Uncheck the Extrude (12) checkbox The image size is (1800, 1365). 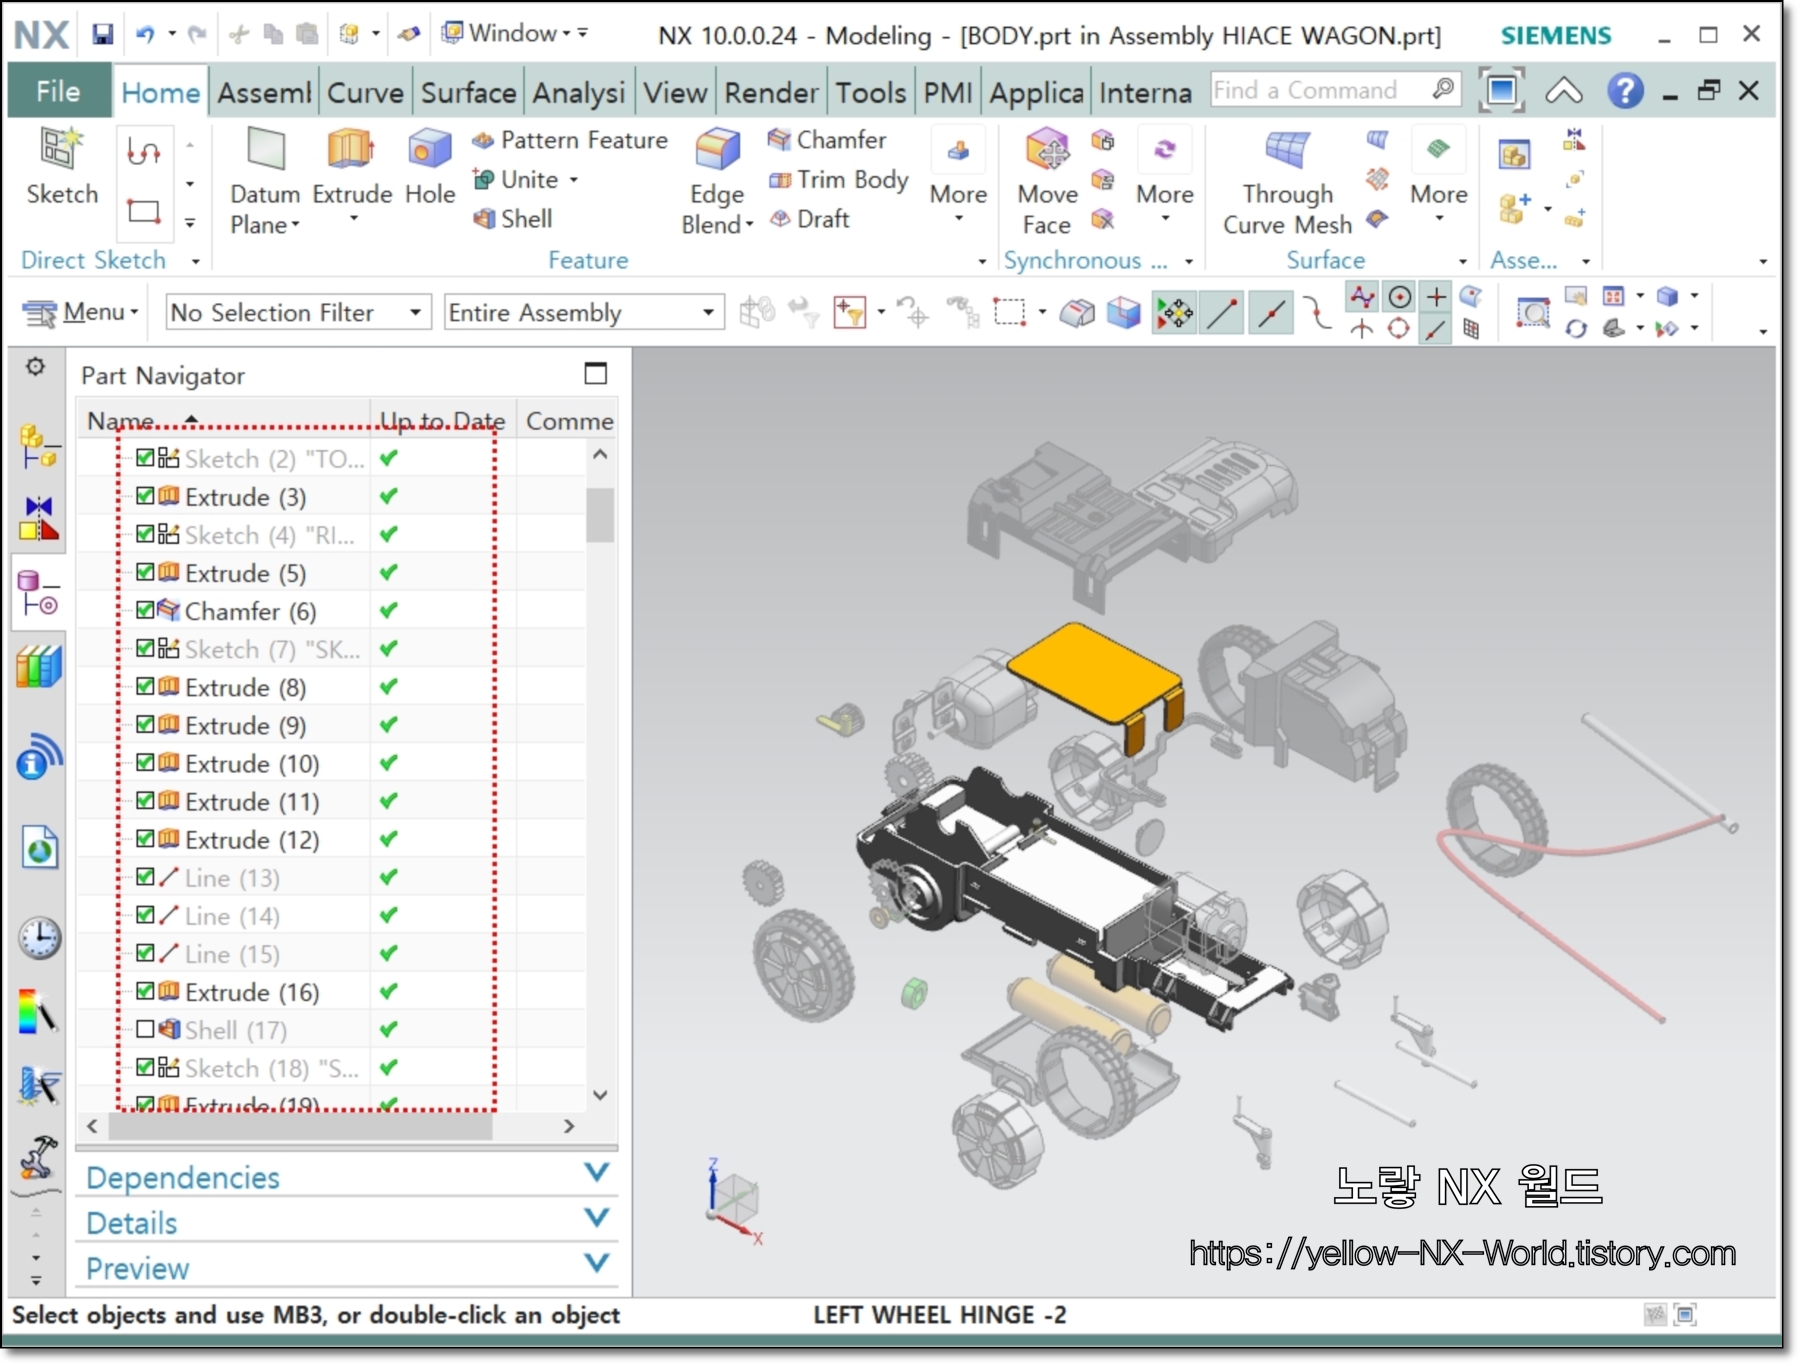tap(145, 839)
